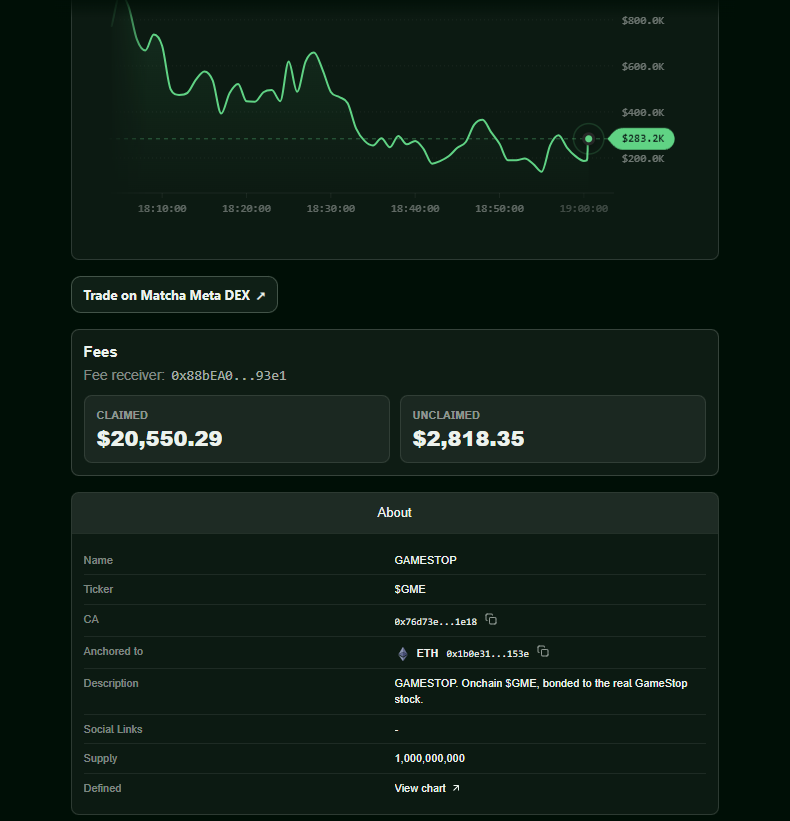
Task: Click the 18:20:00 time label
Action: coord(247,208)
